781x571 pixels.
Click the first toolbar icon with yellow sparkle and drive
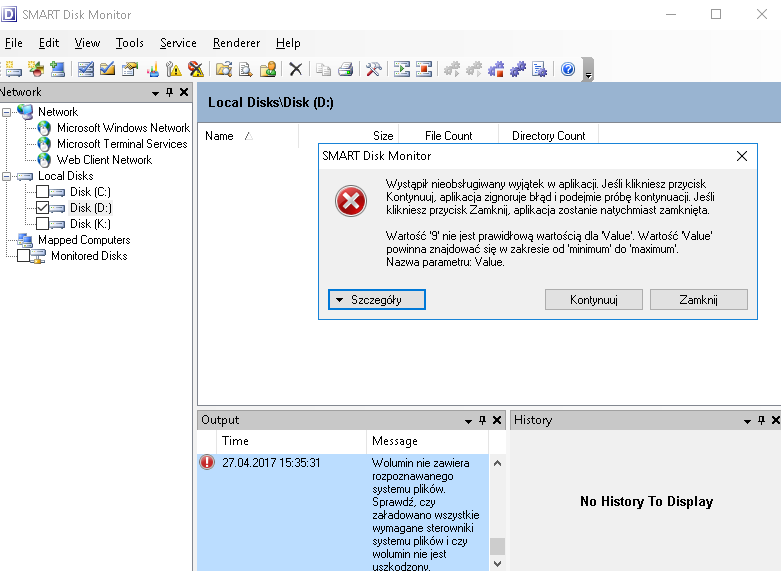coord(13,69)
